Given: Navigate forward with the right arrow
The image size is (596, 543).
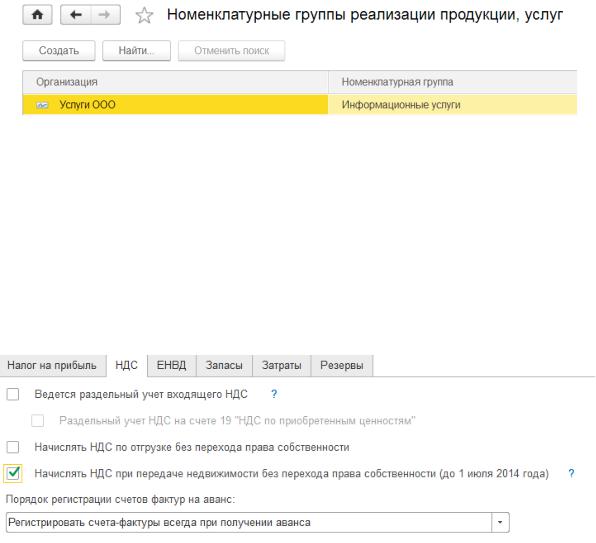Looking at the screenshot, I should [x=105, y=15].
